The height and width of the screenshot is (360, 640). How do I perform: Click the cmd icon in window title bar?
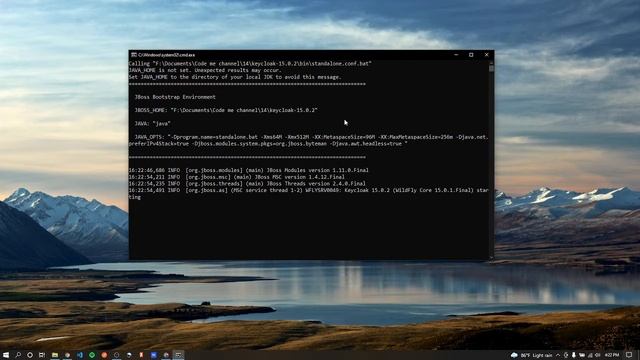[133, 55]
